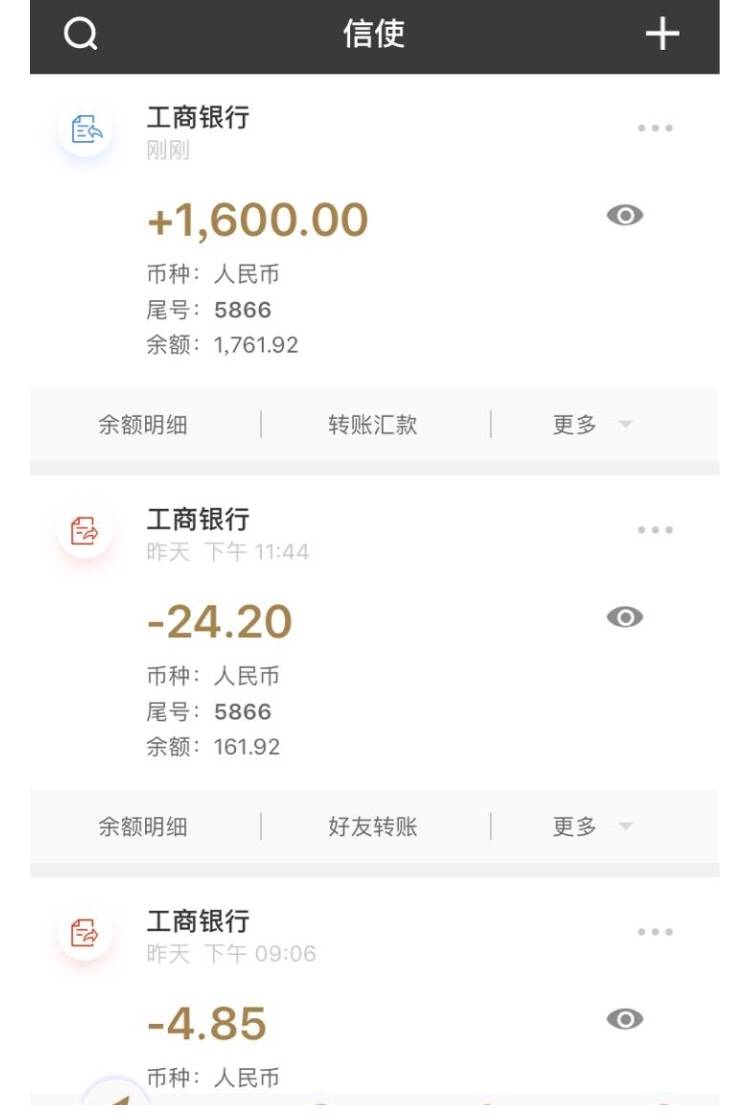The width and height of the screenshot is (750, 1120).
Task: Tap the 信使 page title
Action: 374,34
